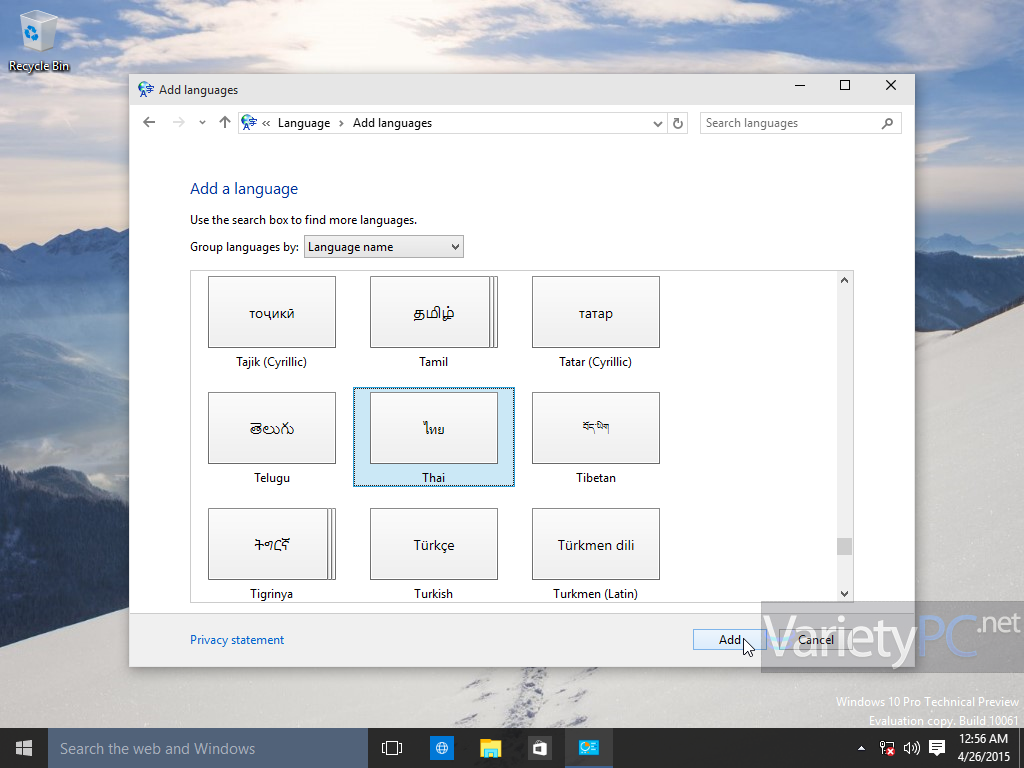Viewport: 1024px width, 768px height.
Task: Open the Windows Start menu
Action: pos(24,748)
